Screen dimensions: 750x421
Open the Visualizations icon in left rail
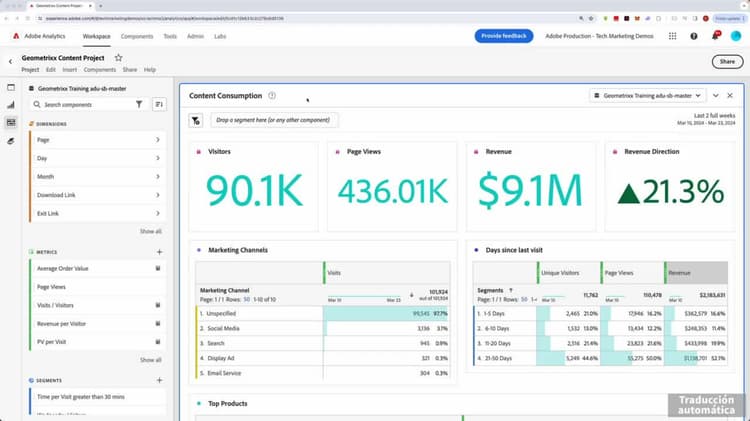tap(11, 105)
